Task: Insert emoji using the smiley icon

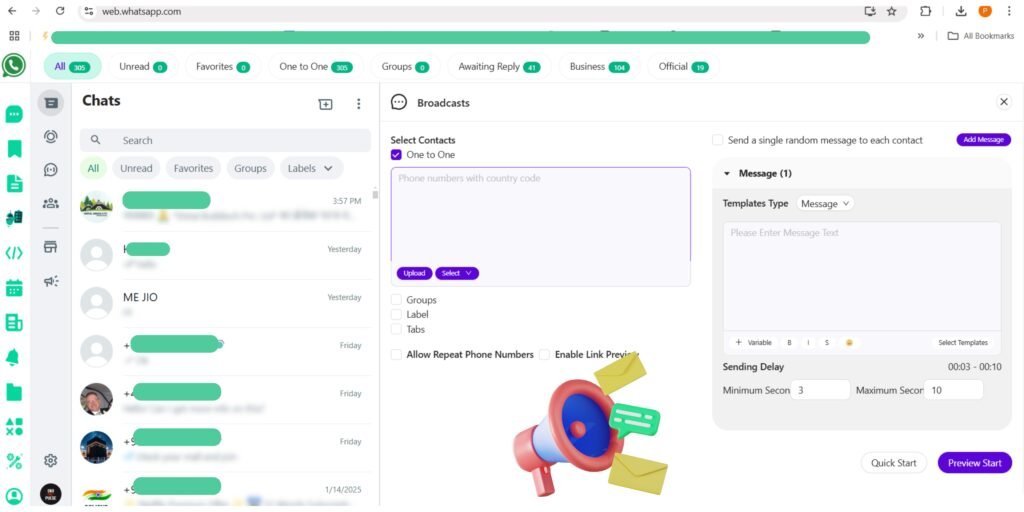Action: [x=849, y=342]
